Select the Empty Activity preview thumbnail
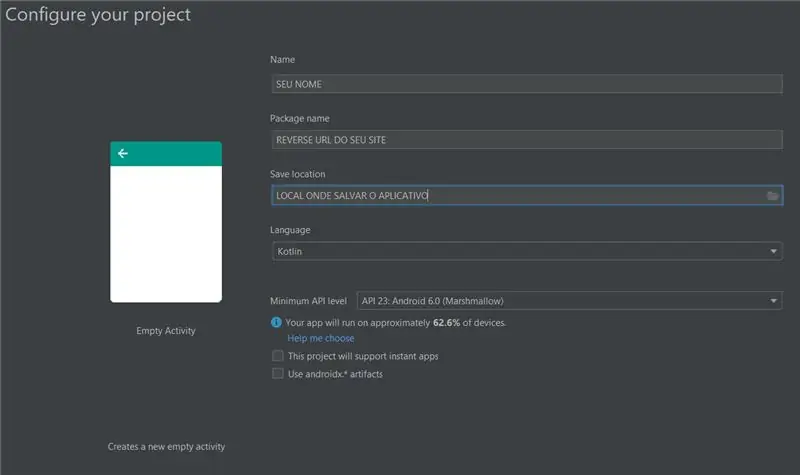Screen dimensions: 800x475 point(166,222)
